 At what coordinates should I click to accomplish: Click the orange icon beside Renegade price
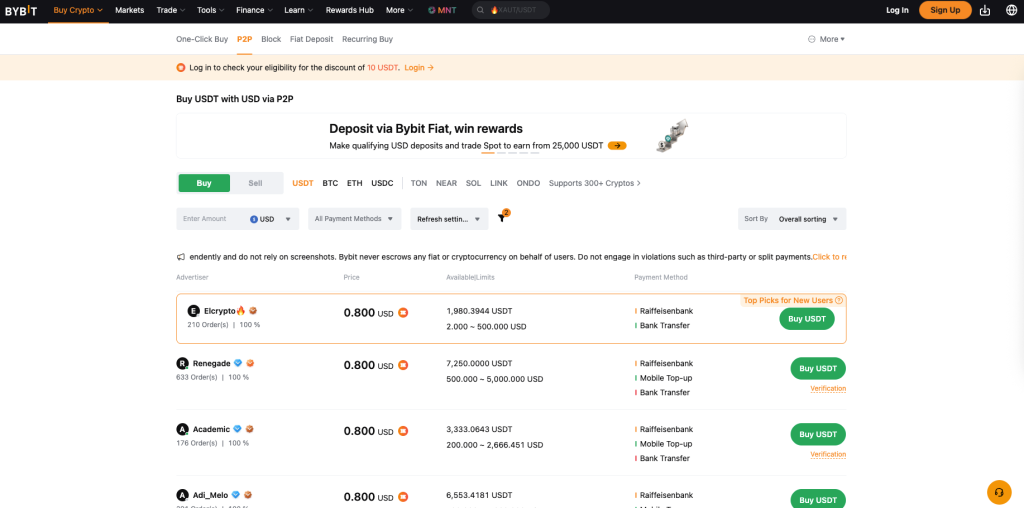click(404, 365)
